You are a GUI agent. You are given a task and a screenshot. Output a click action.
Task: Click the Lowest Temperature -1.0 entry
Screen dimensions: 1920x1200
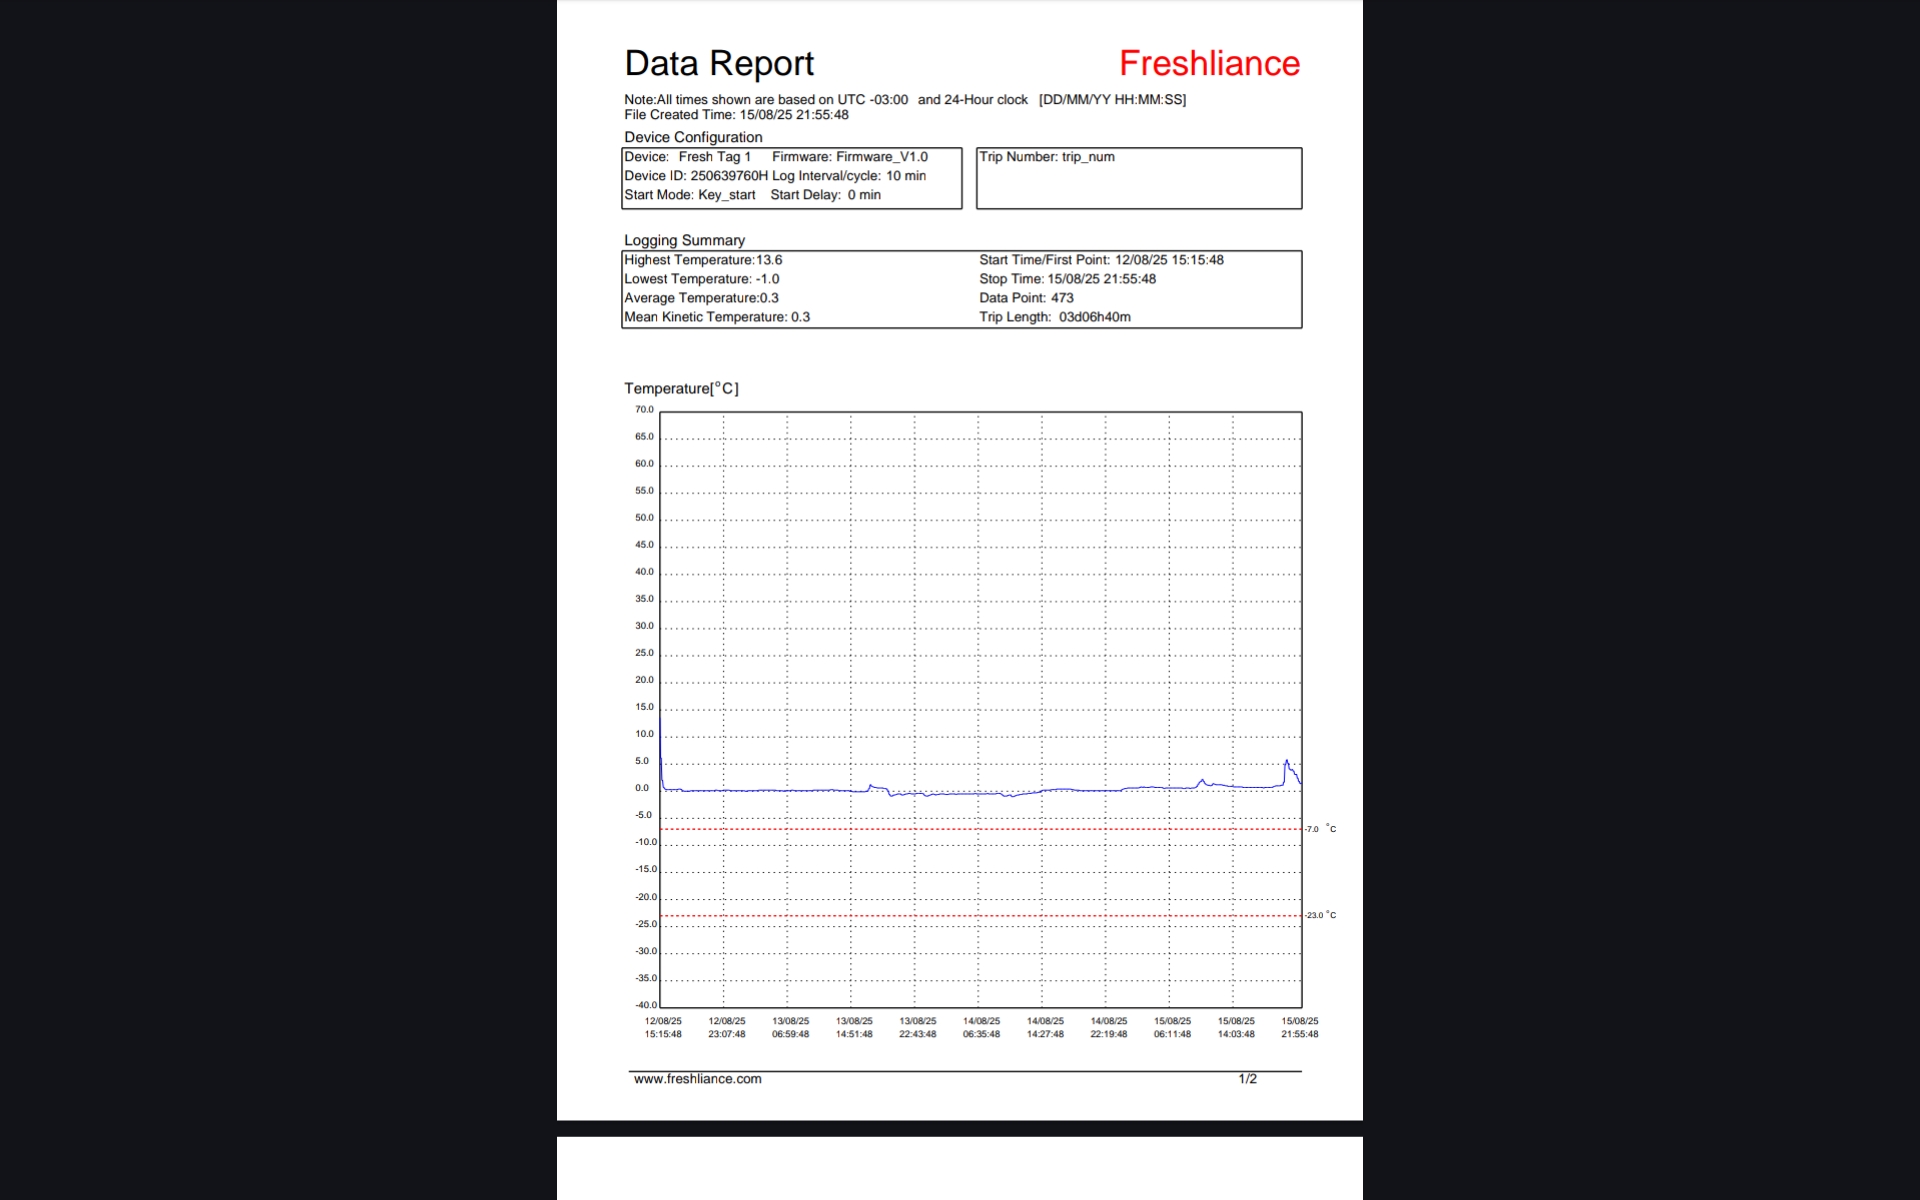(x=701, y=279)
